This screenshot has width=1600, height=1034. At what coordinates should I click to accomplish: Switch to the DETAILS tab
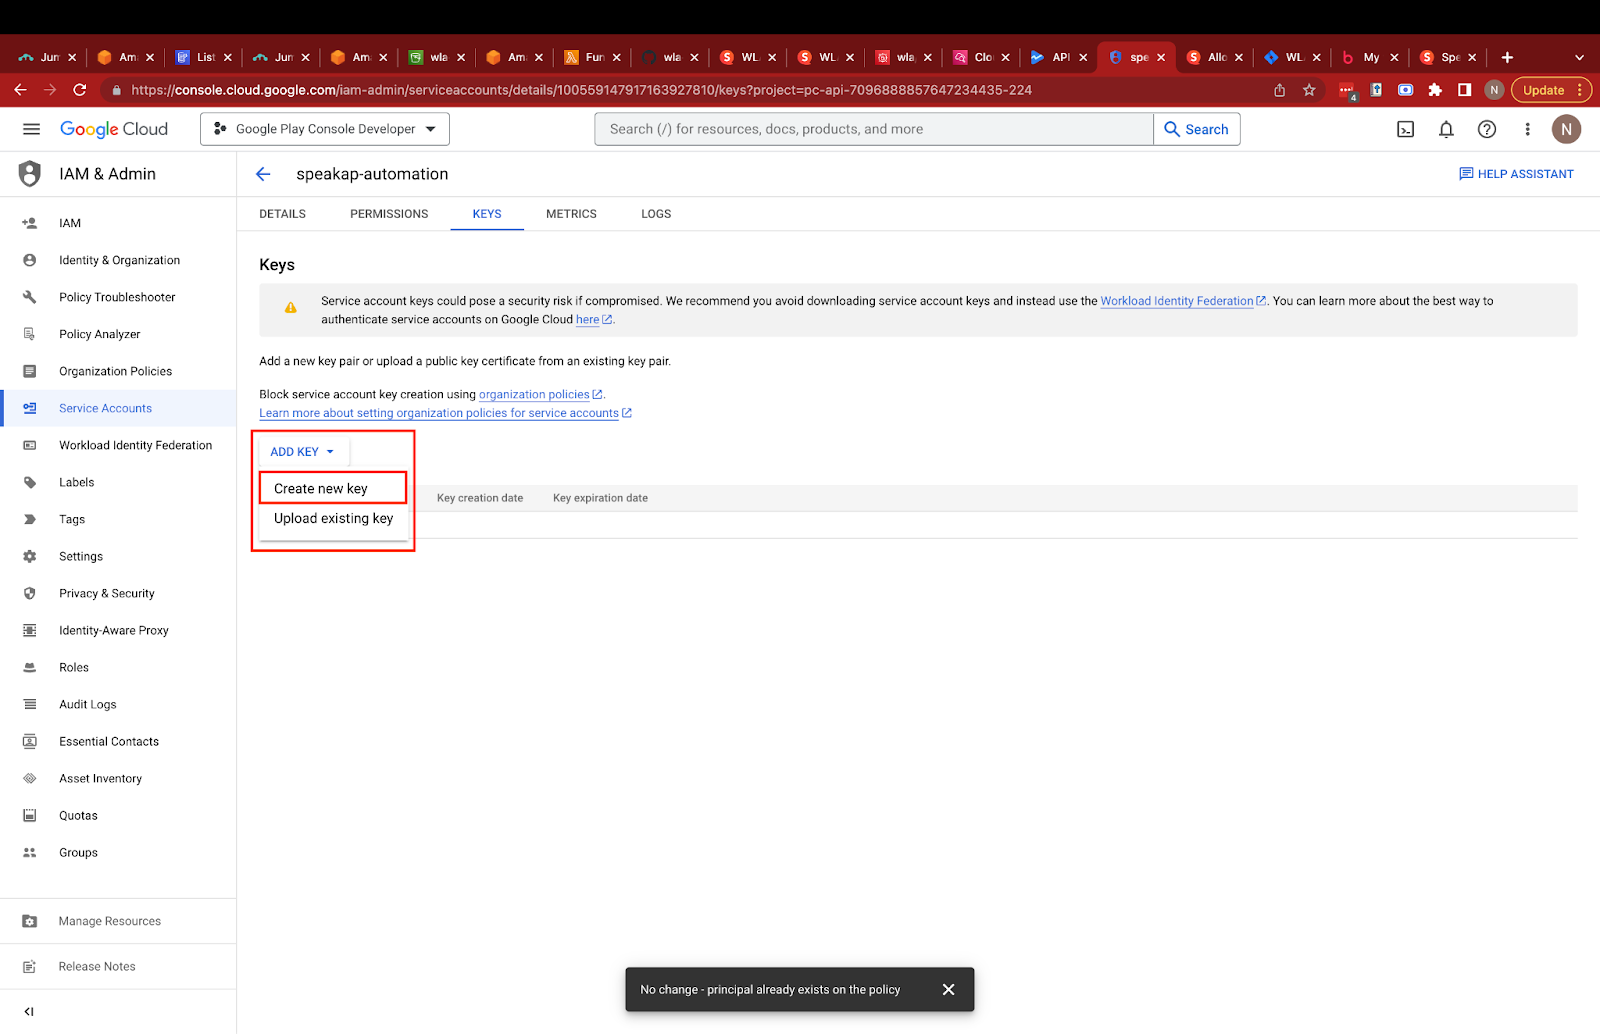(282, 214)
